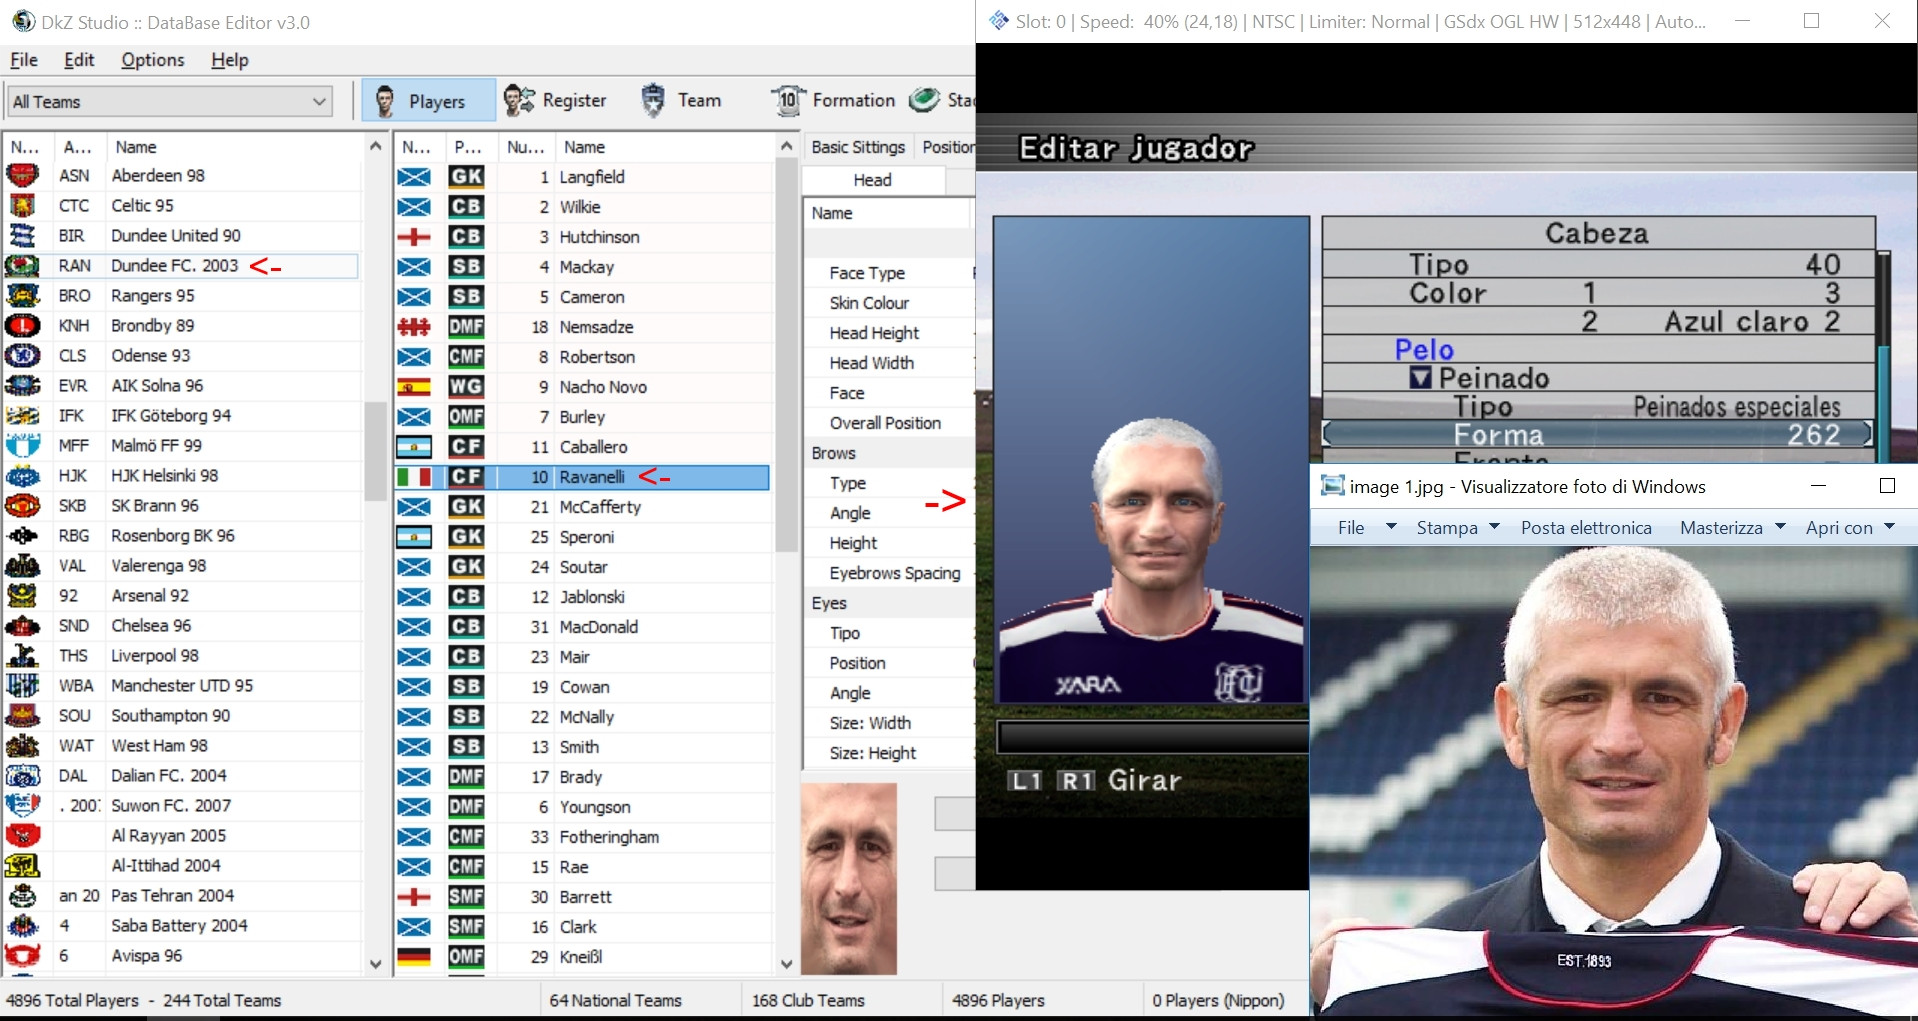Click the Spain flag beside Nacho Novo
Screen dimensions: 1918x1021
coord(414,387)
